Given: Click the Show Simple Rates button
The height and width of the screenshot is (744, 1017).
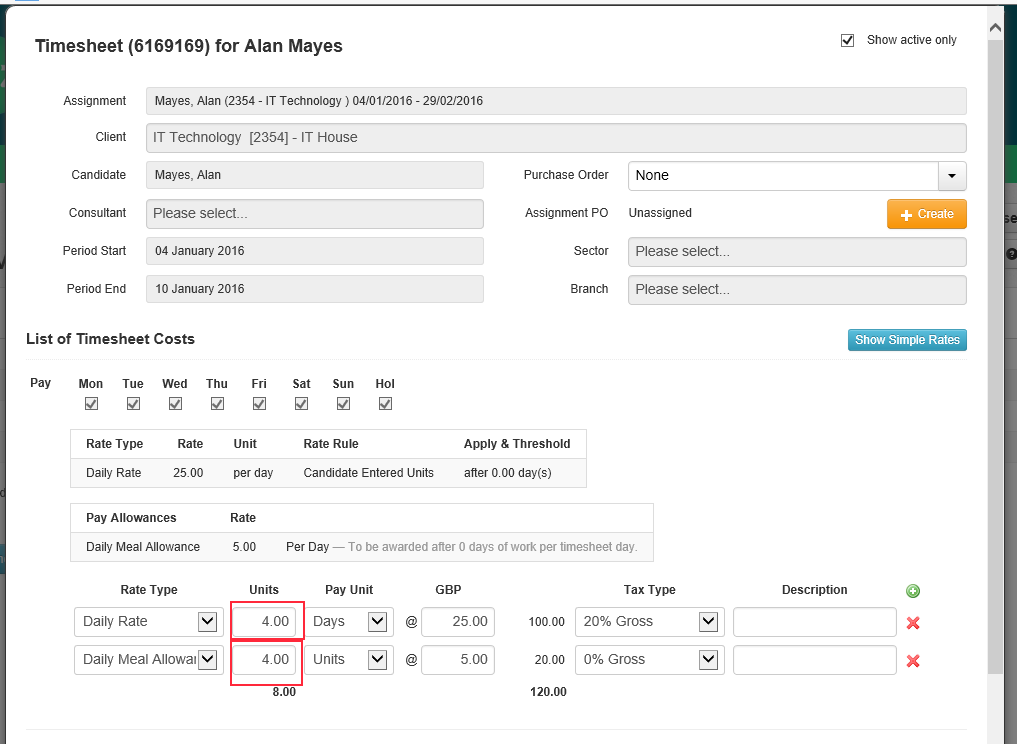Looking at the screenshot, I should tap(907, 340).
